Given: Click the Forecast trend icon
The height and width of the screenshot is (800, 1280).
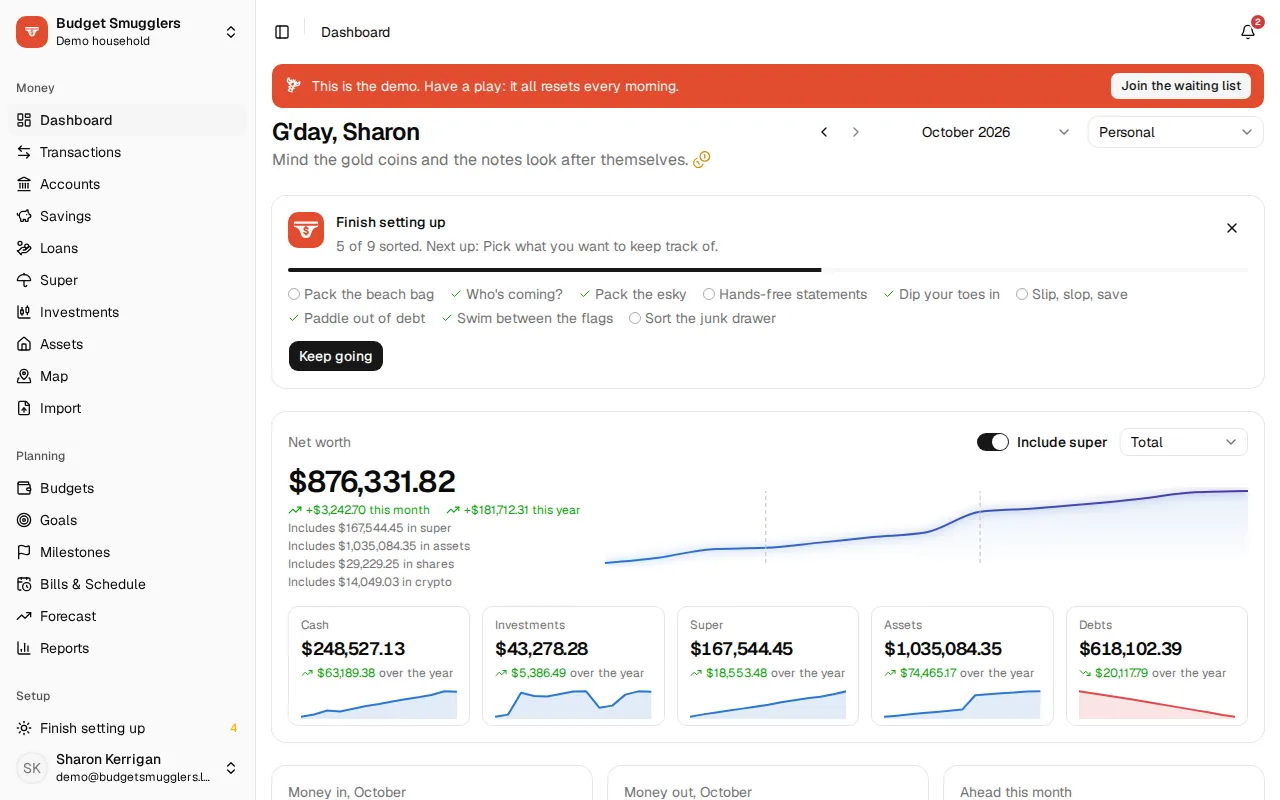Looking at the screenshot, I should click(24, 616).
